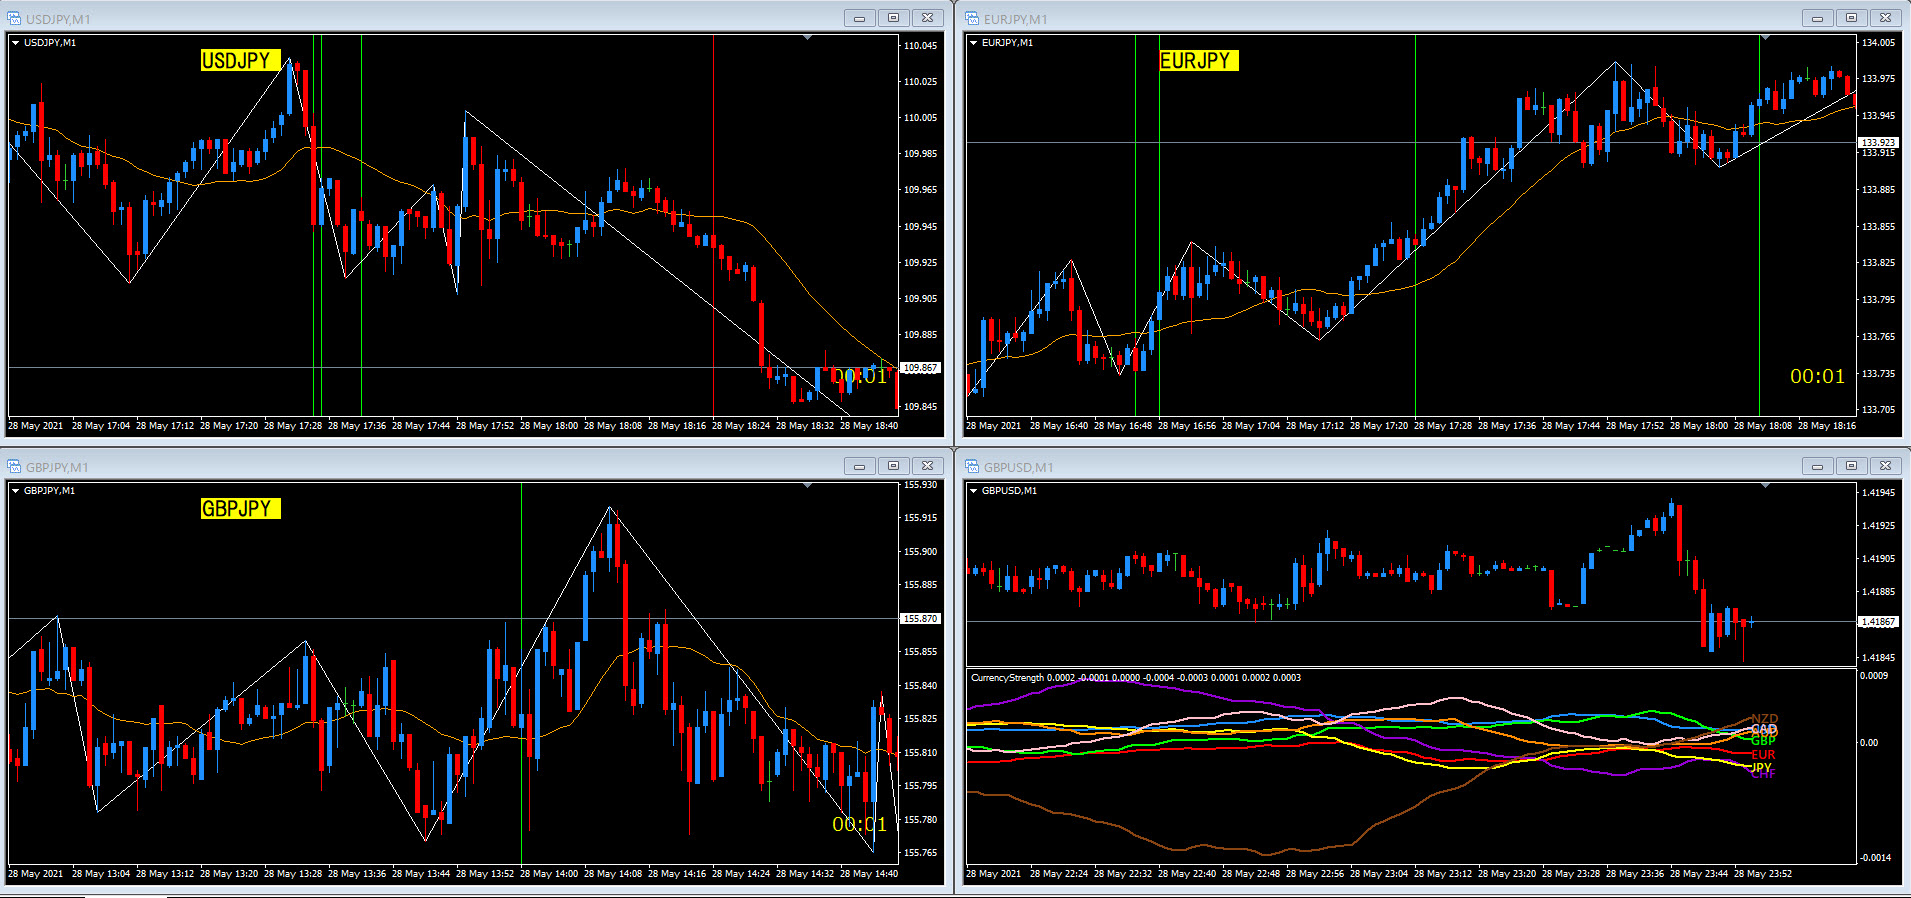Viewport: 1911px width, 898px height.
Task: Minimize the GBPUSD,M1 chart window
Action: [x=1817, y=466]
